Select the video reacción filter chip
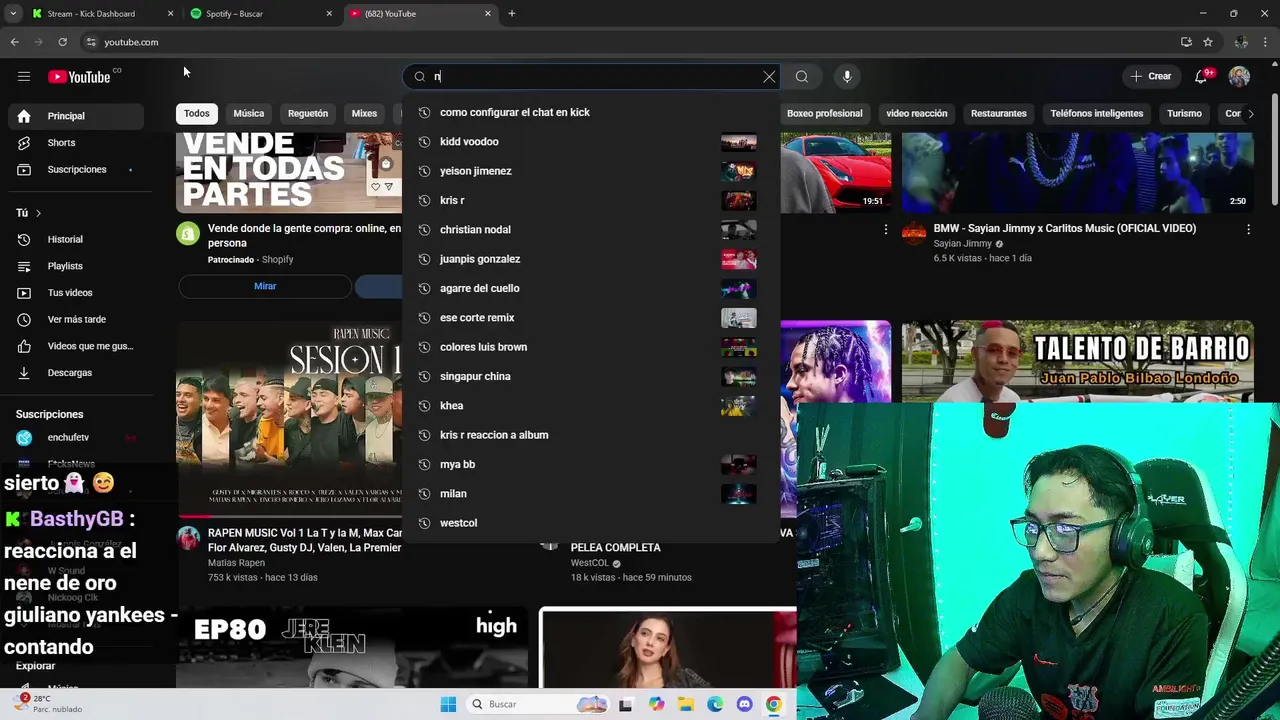Viewport: 1280px width, 720px height. click(916, 114)
